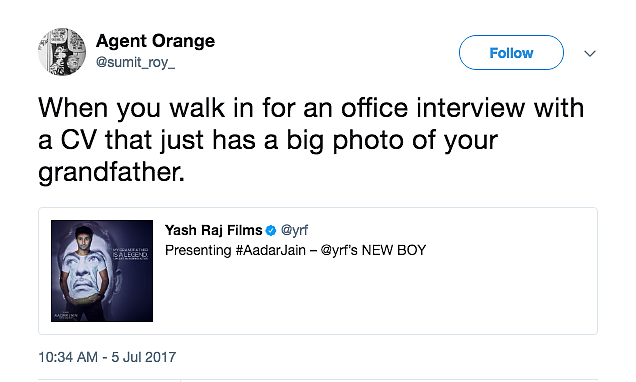Click the 'a CV that just has' tweet line
This screenshot has height=382, width=636.
click(268, 141)
